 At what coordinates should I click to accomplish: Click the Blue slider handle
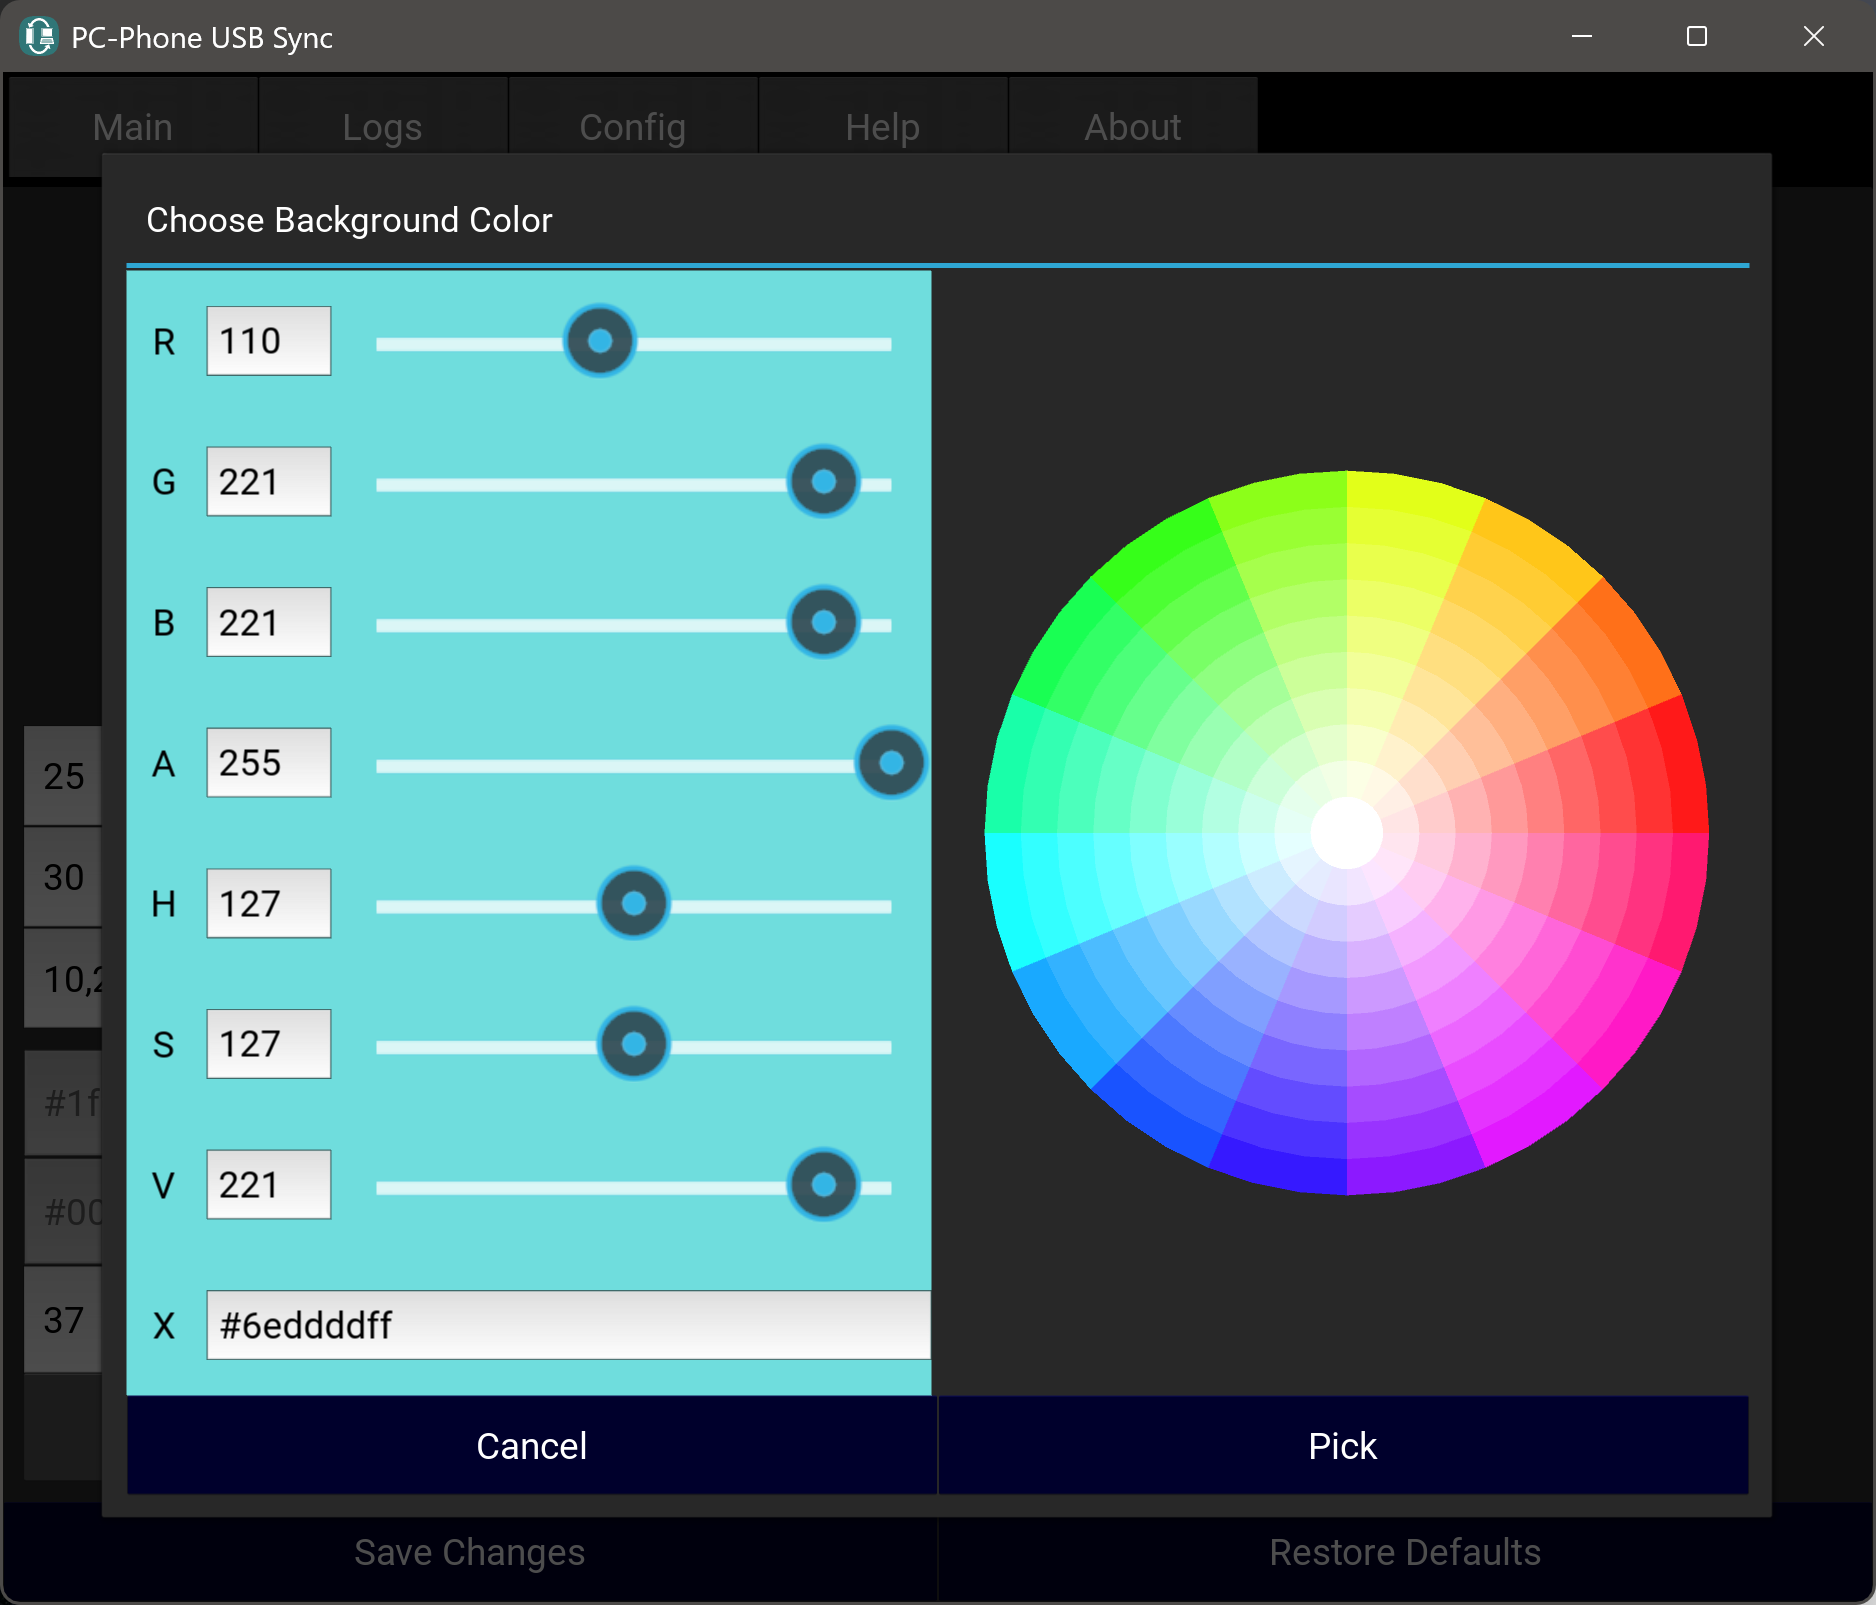823,623
